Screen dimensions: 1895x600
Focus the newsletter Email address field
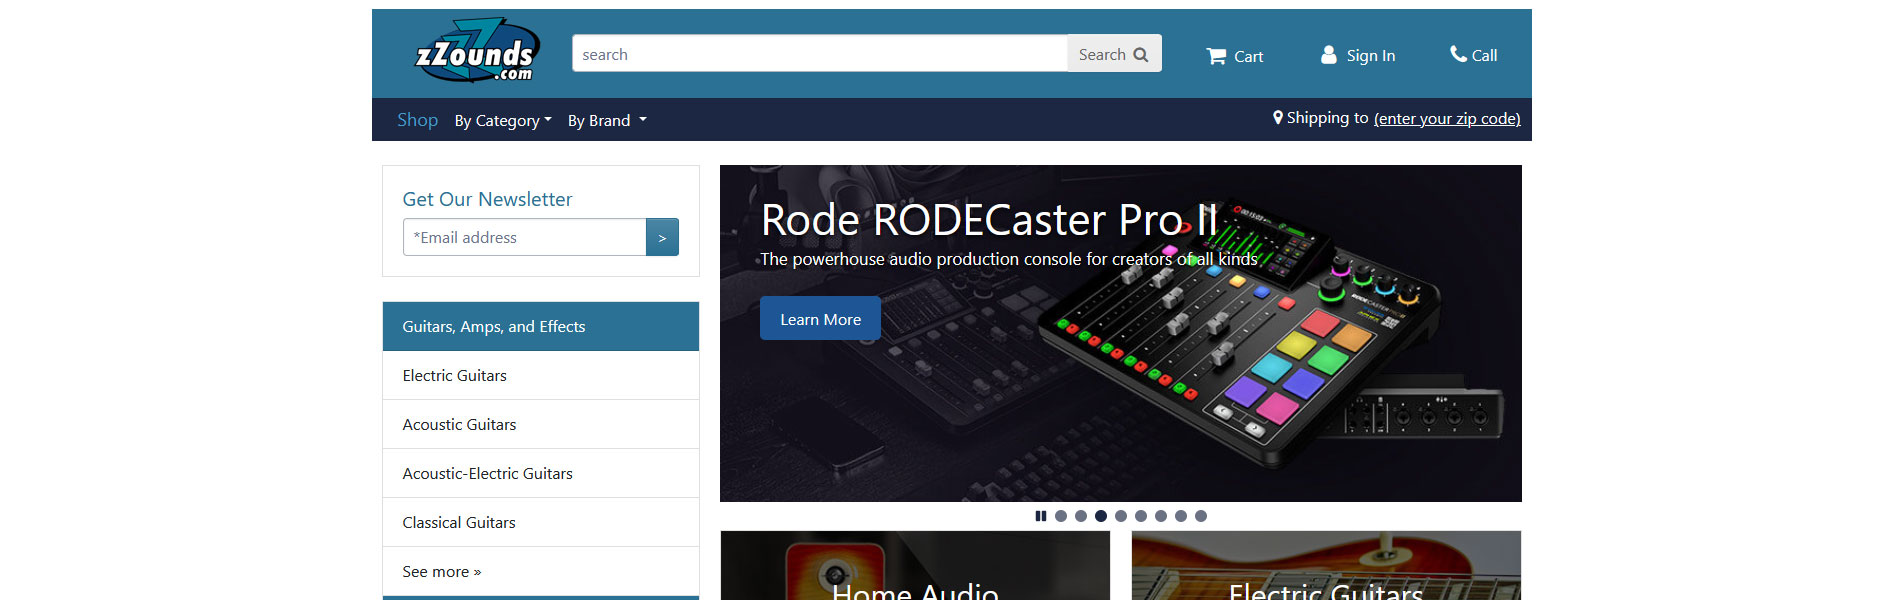524,237
